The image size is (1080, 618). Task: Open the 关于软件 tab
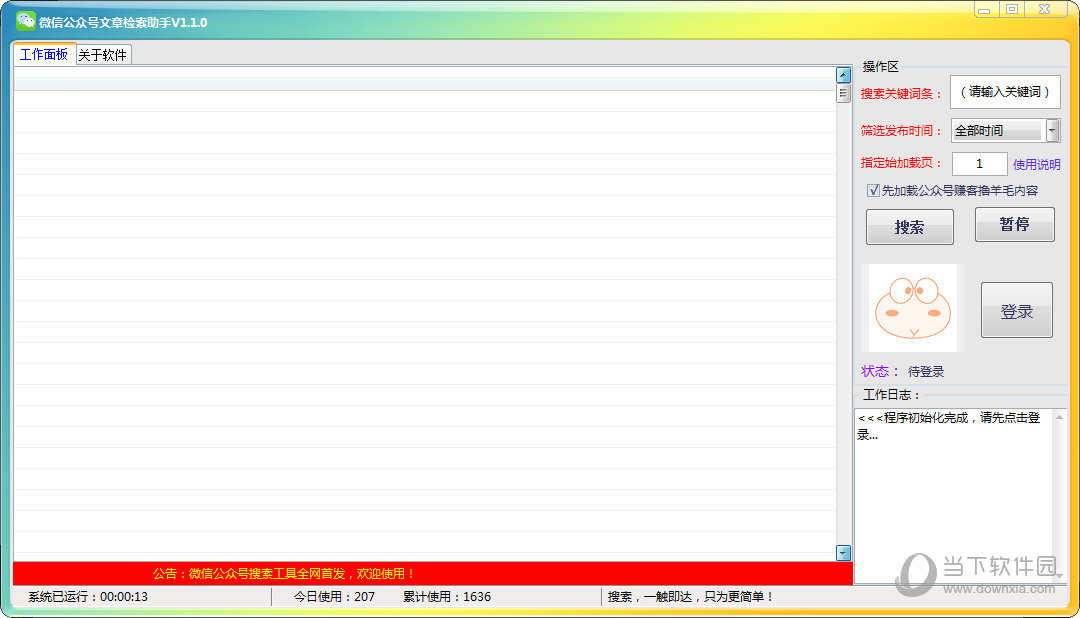tap(103, 55)
